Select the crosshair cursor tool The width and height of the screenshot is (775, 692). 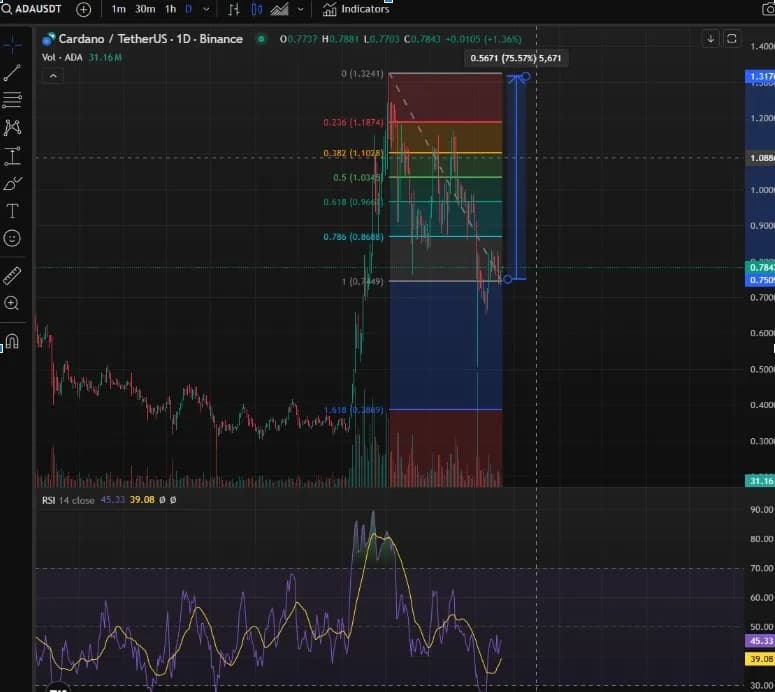(12, 45)
